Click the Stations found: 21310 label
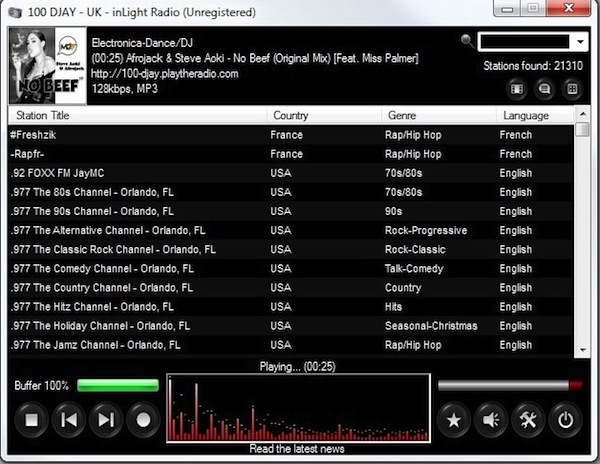 pyautogui.click(x=533, y=66)
